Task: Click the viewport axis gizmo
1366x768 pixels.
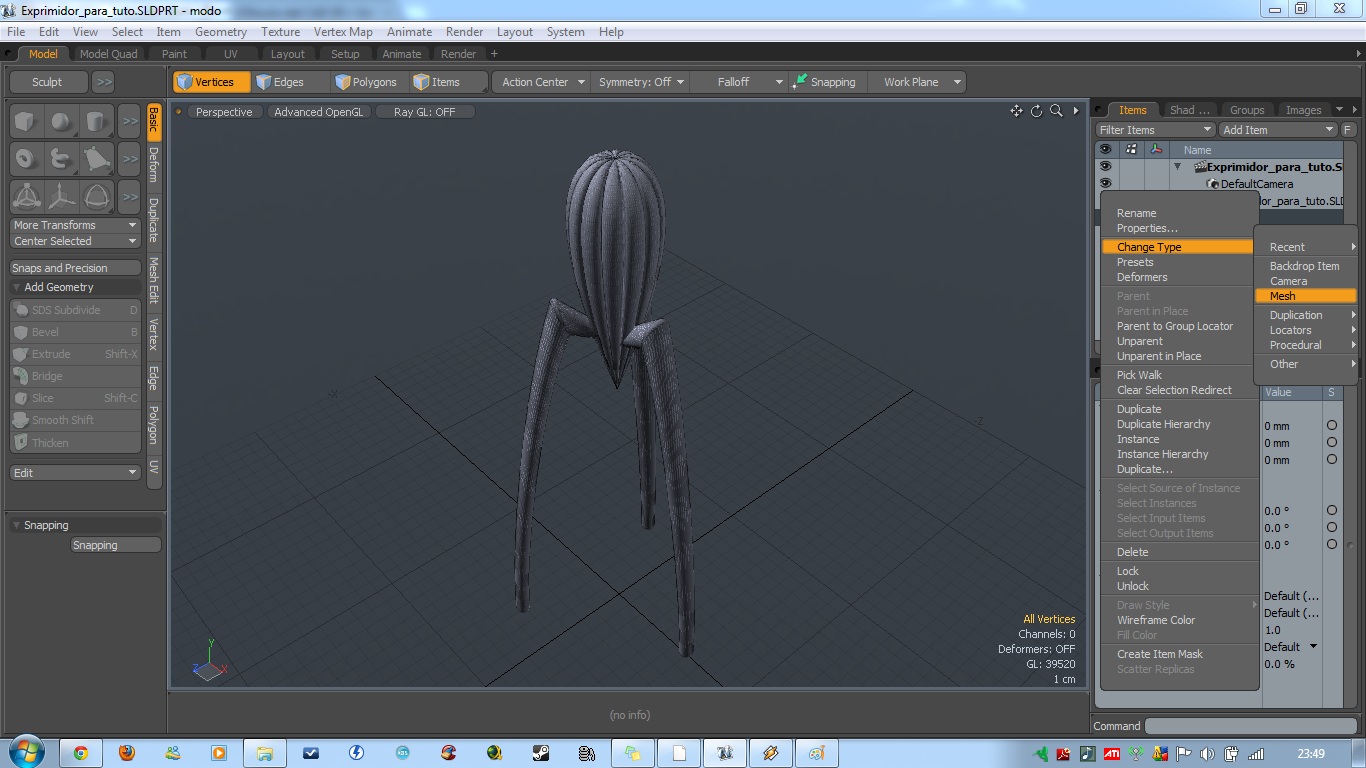Action: point(210,661)
